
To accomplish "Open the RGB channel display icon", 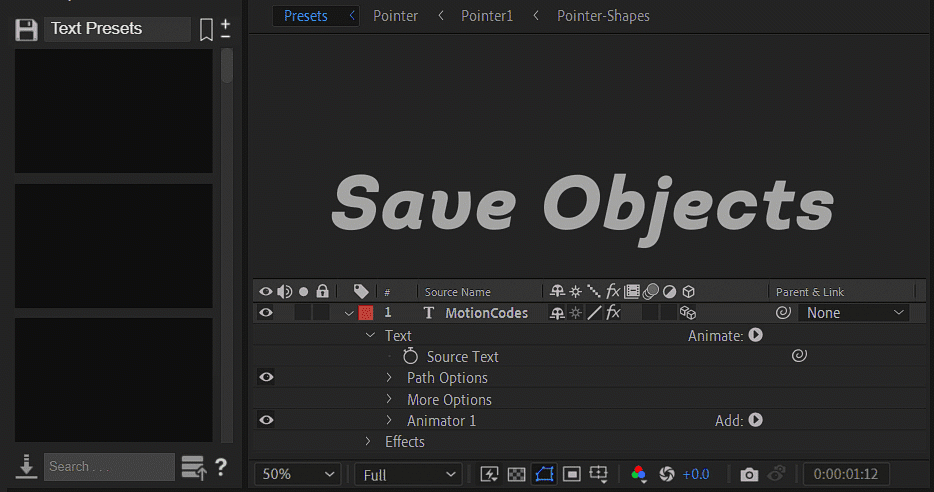I will coord(639,474).
